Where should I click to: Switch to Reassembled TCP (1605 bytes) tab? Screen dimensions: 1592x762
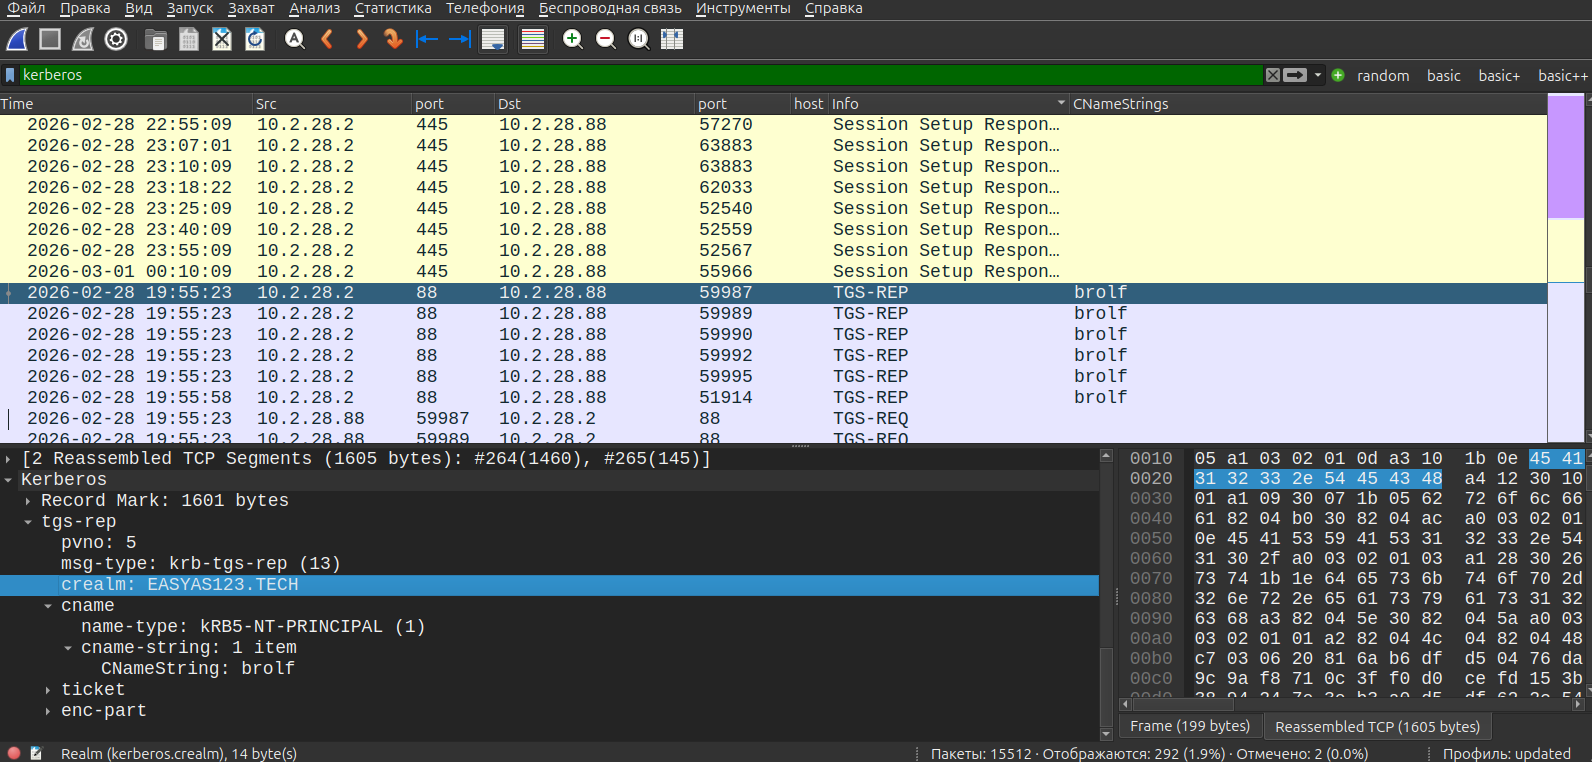[x=1377, y=726]
